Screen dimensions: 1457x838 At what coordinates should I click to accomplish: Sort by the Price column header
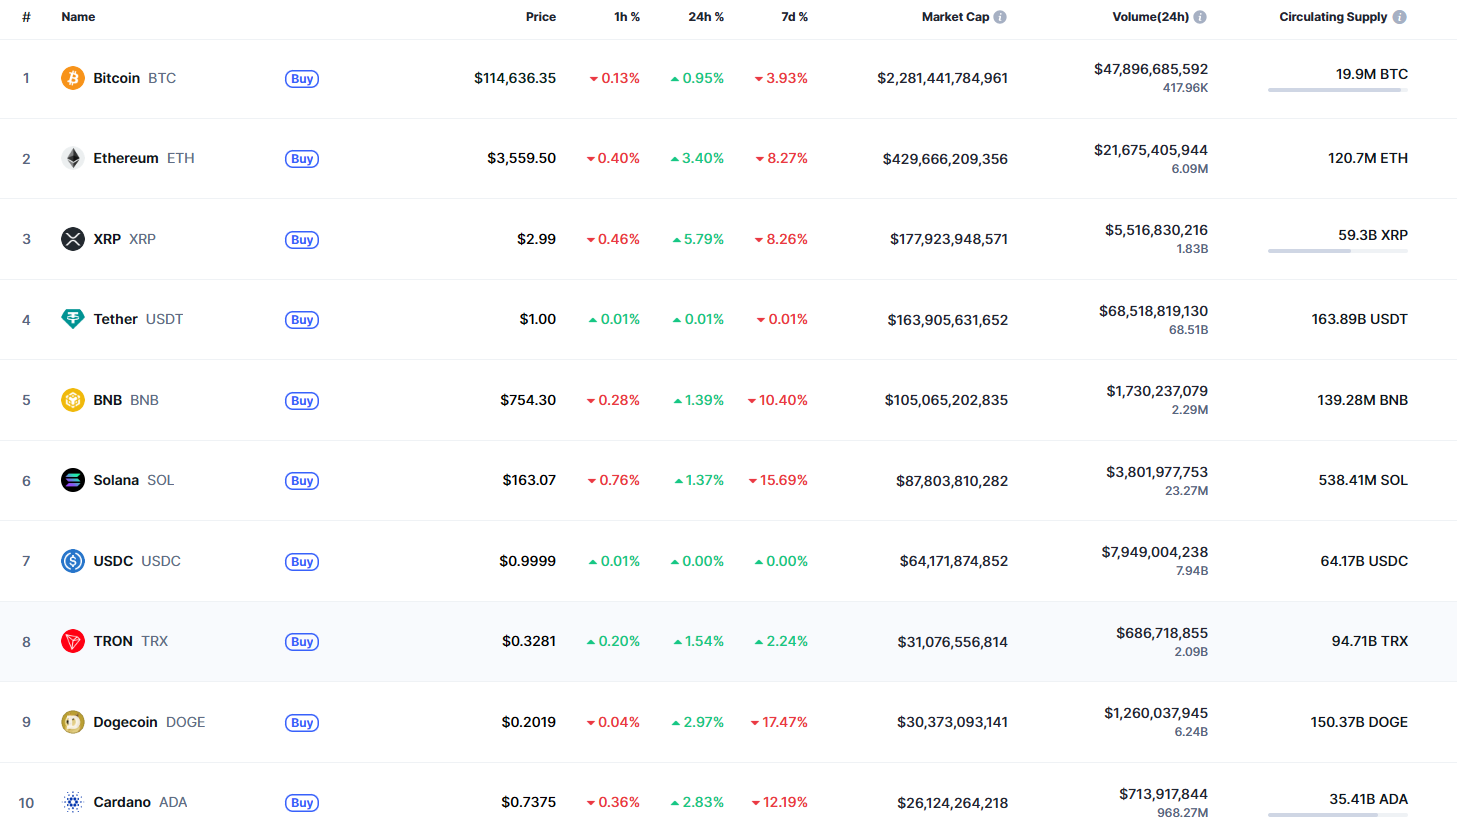click(541, 17)
